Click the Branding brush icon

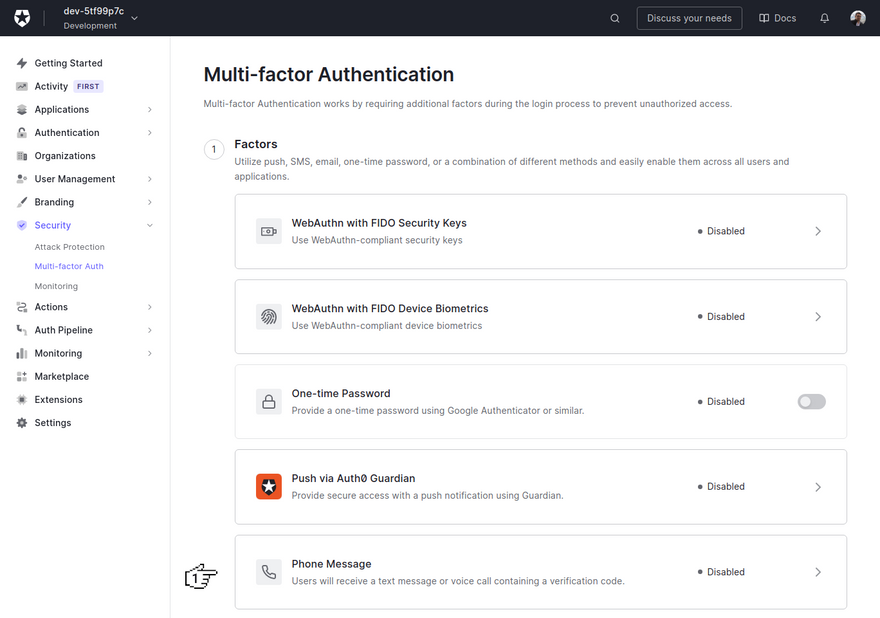pyautogui.click(x=22, y=202)
